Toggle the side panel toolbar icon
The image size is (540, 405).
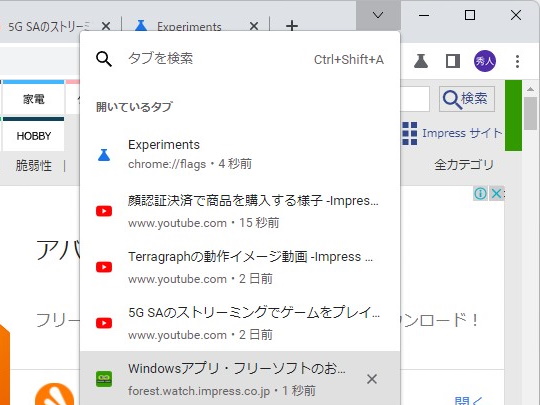pos(453,61)
